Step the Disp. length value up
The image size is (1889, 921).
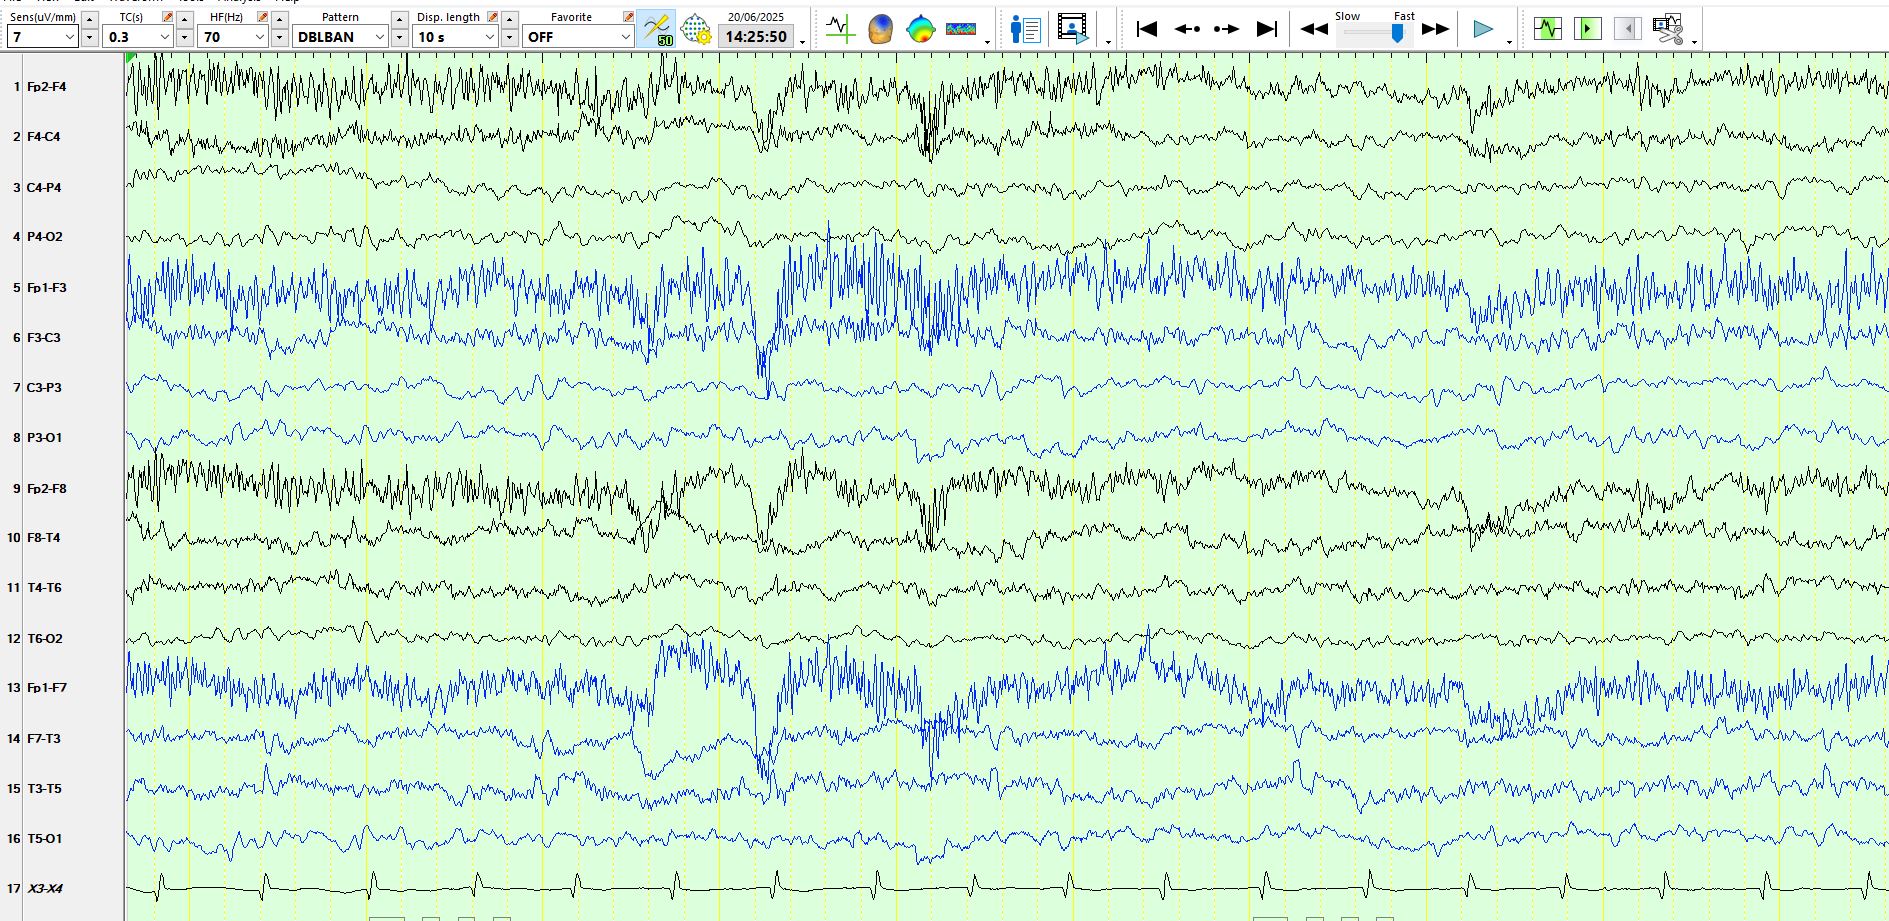(509, 19)
